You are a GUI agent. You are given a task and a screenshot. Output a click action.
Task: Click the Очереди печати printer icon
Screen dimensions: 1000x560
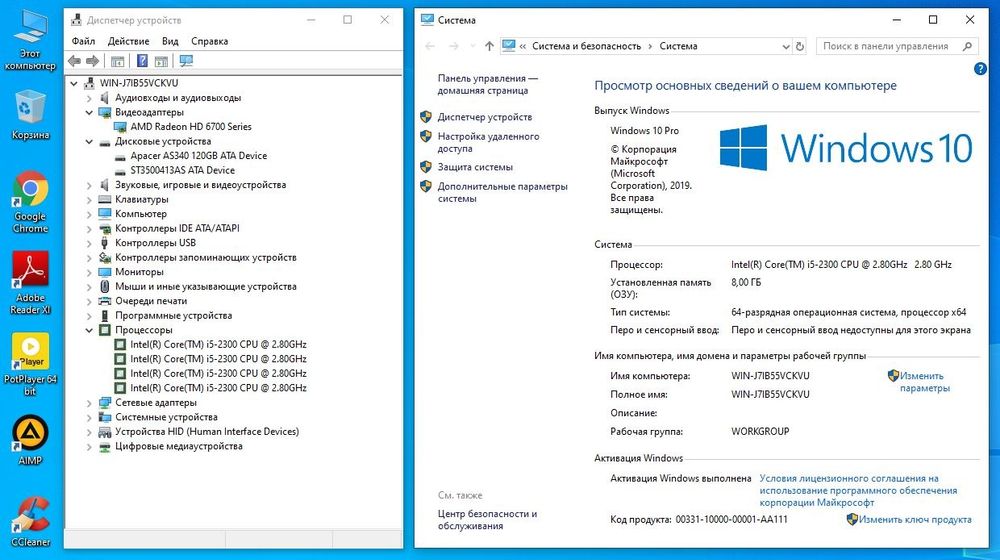(x=105, y=301)
